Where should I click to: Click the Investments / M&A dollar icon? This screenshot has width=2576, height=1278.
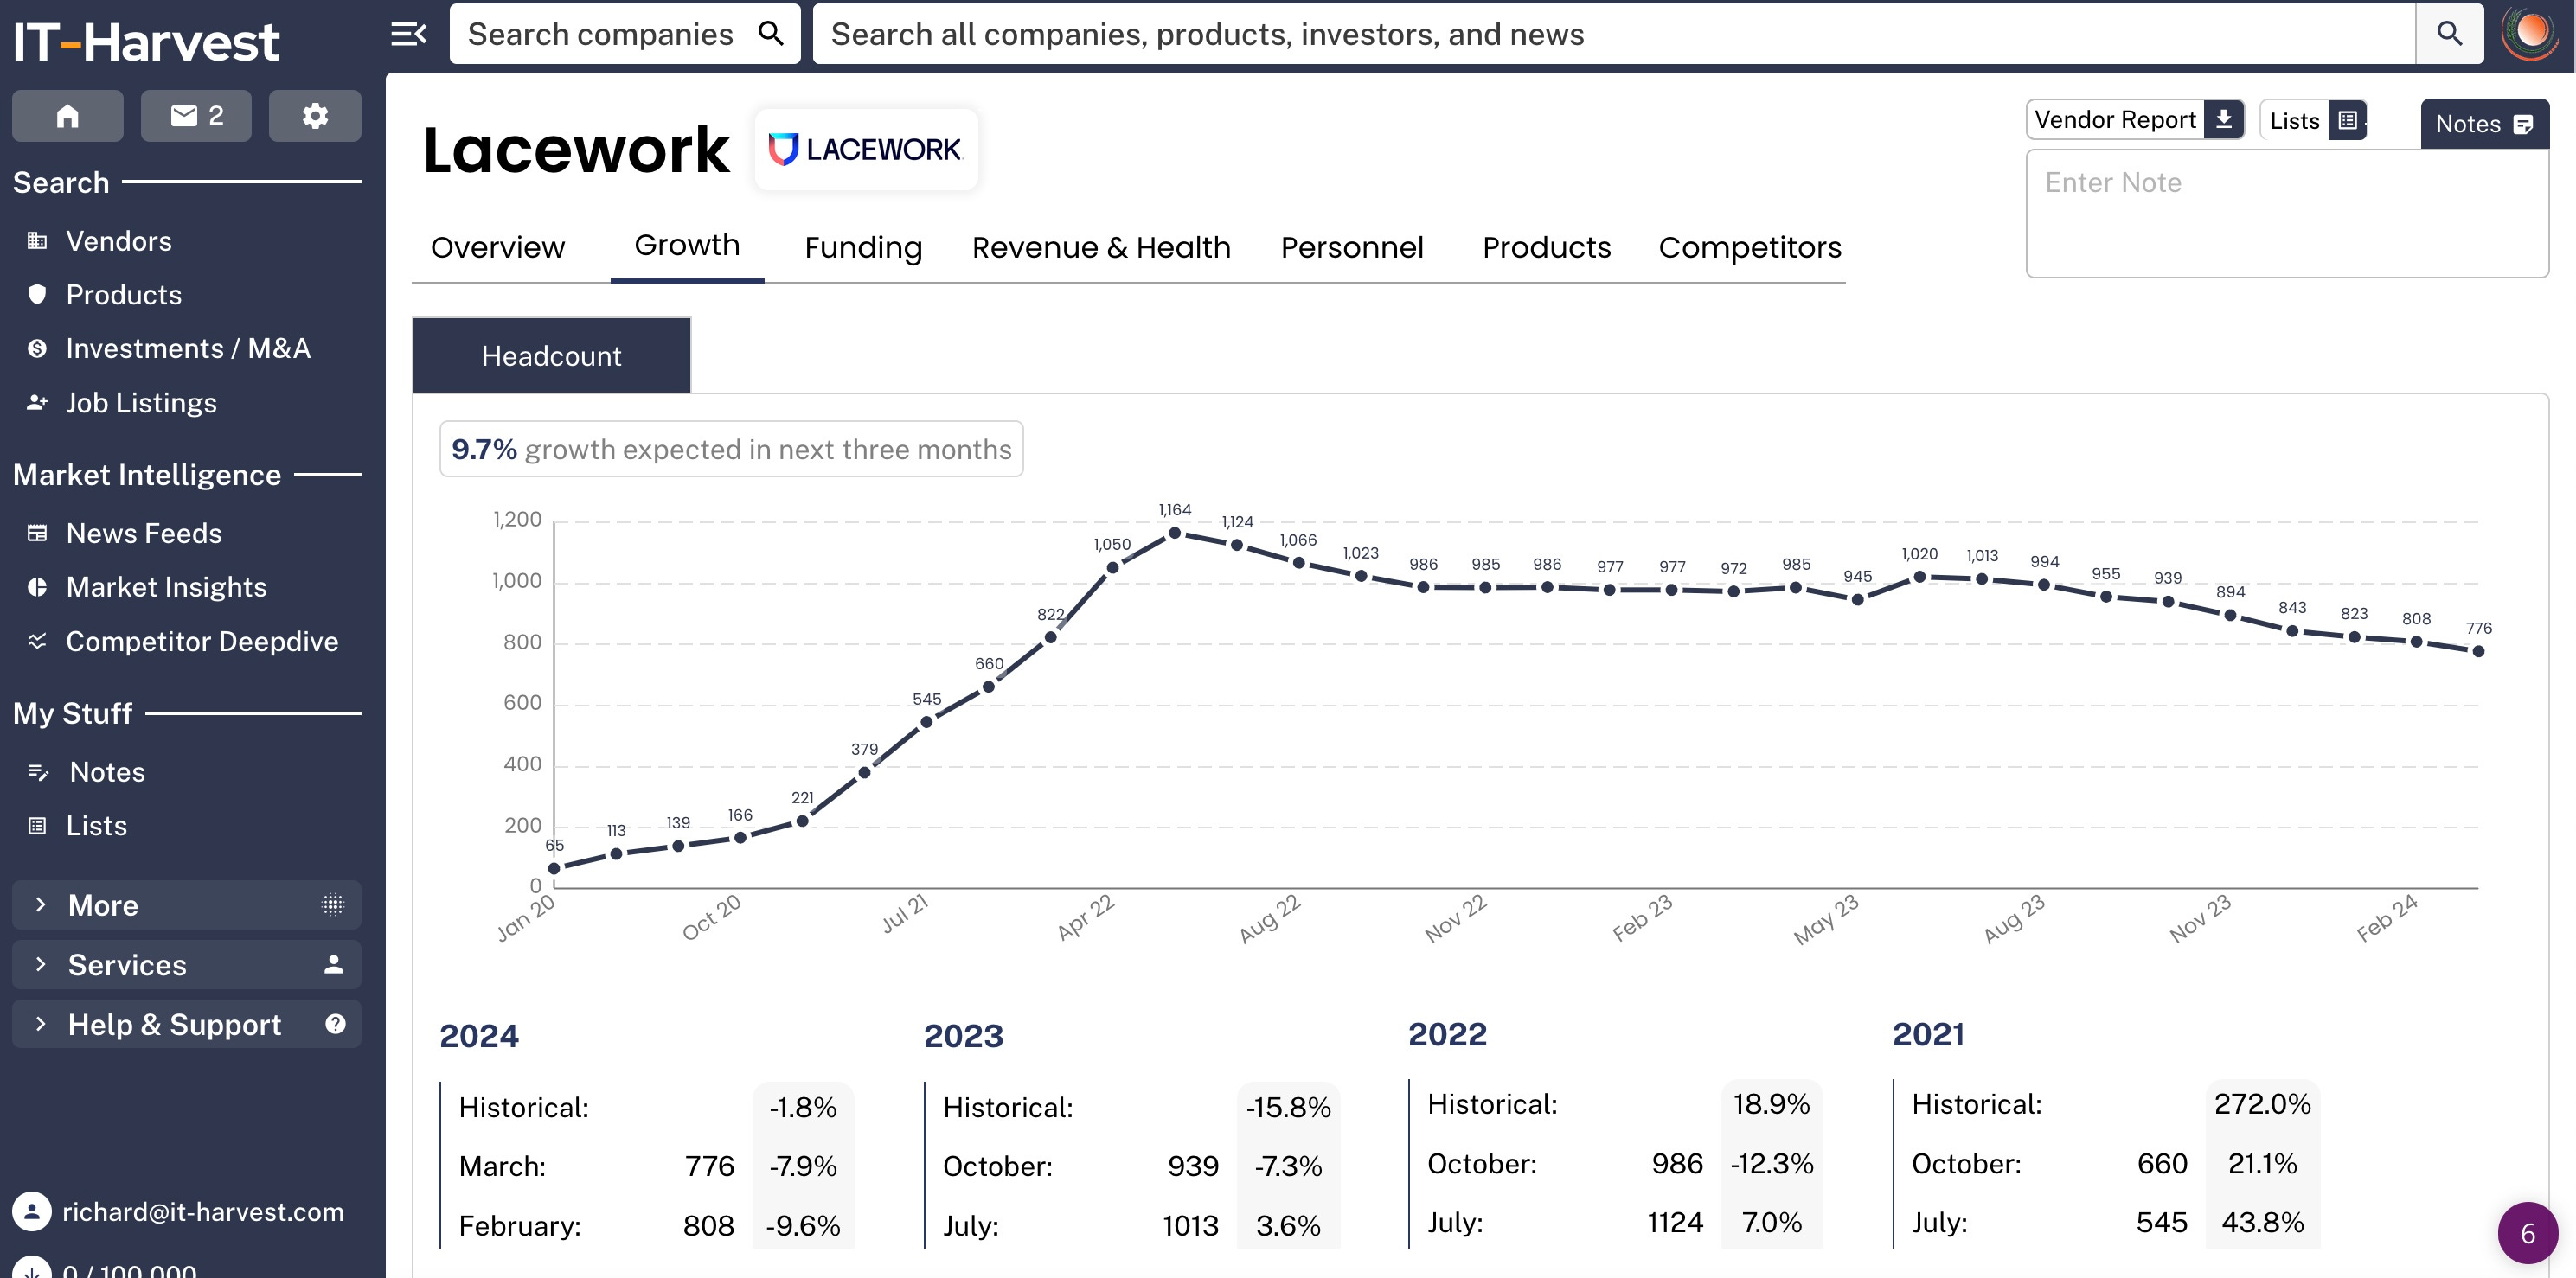tap(37, 348)
